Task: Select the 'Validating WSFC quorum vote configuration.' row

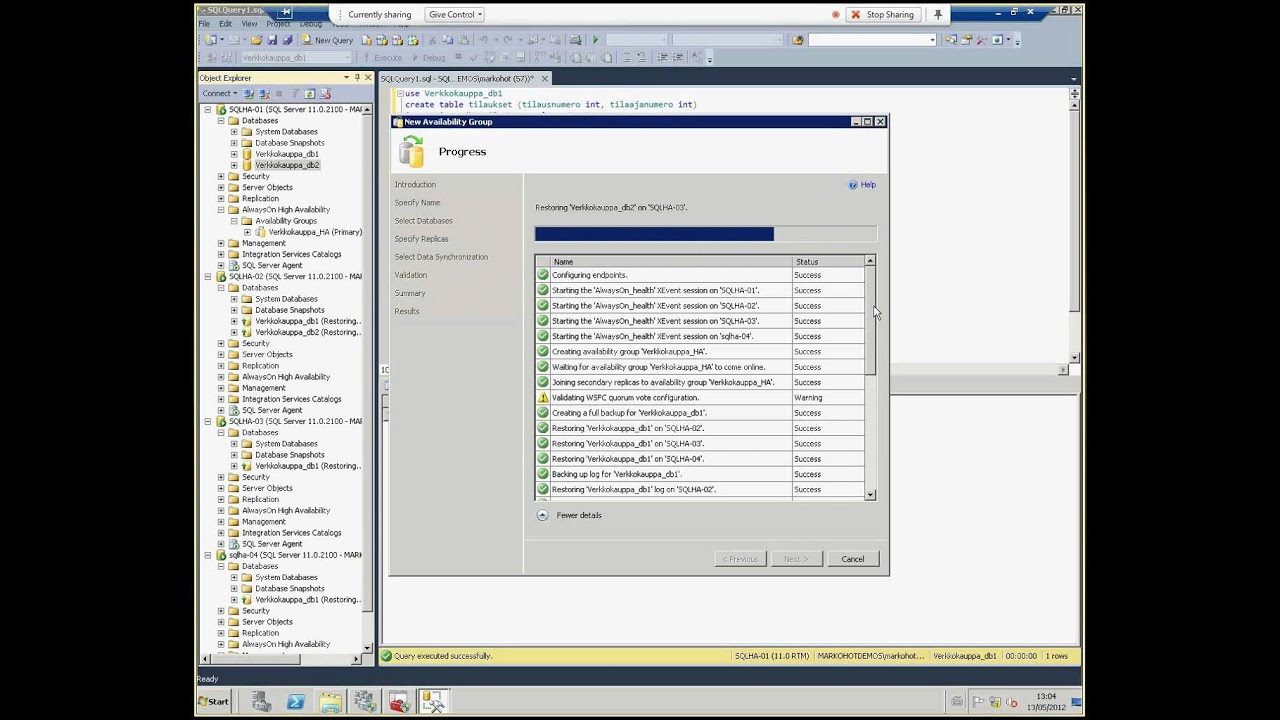Action: [x=700, y=398]
